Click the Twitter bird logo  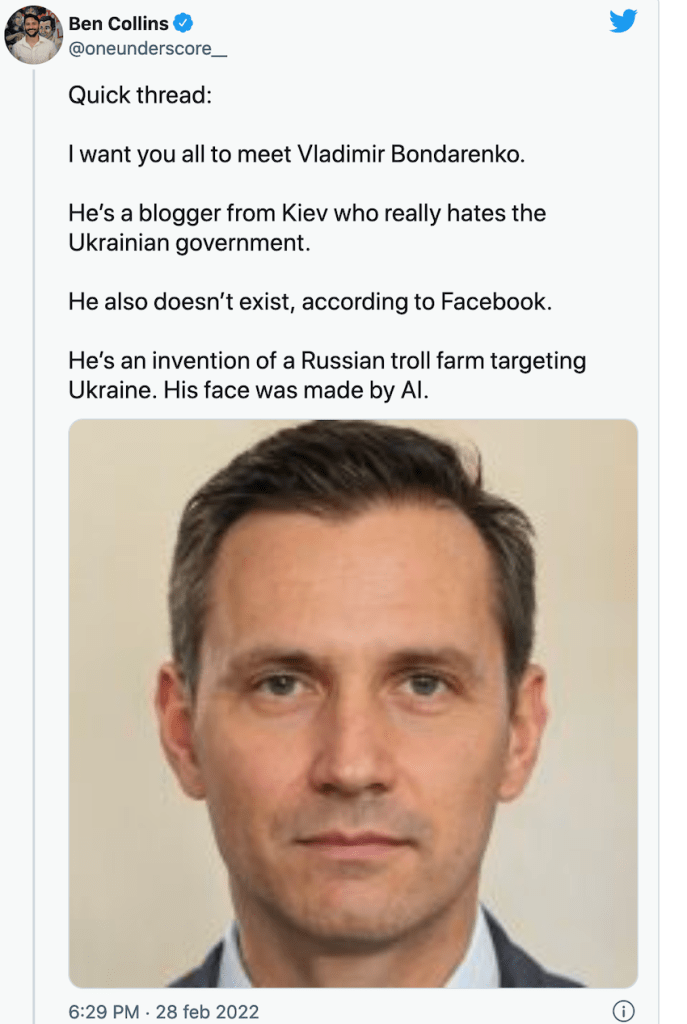tap(623, 21)
